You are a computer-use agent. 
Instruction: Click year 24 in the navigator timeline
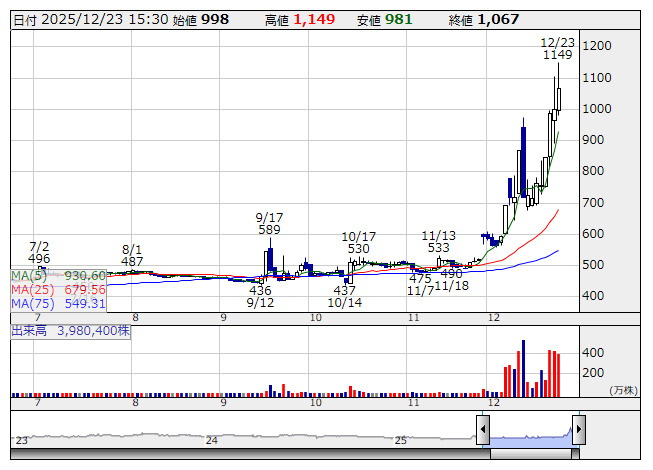(x=211, y=440)
